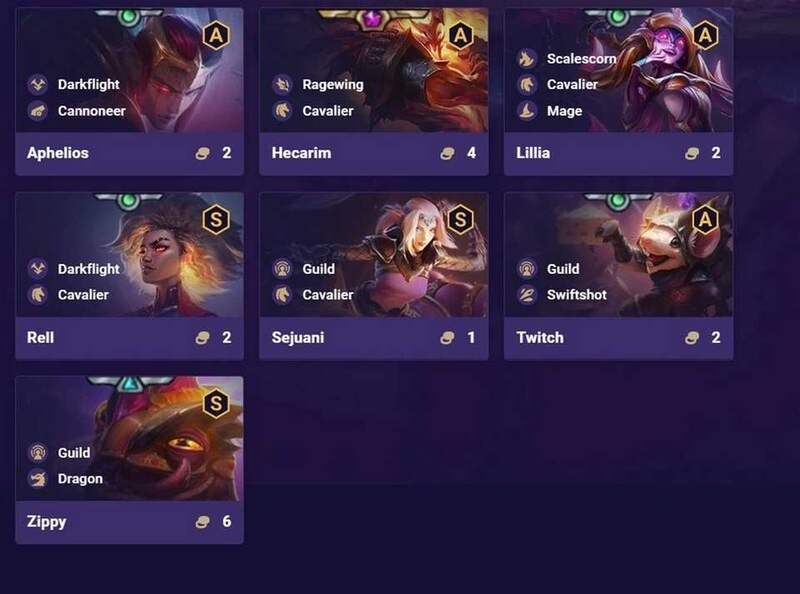This screenshot has height=594, width=800.
Task: Open the Aphelios champion name link
Action: [58, 153]
